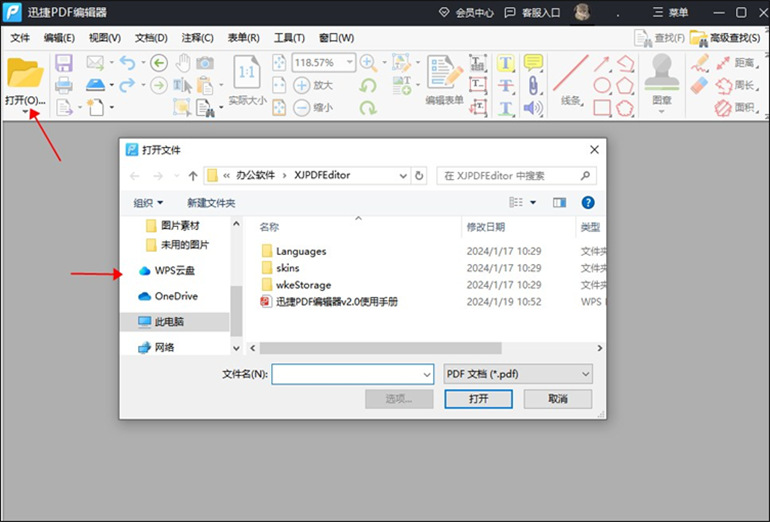Open the Customer Service (客服入口) link
Screen dimensions: 770x522
pos(533,13)
